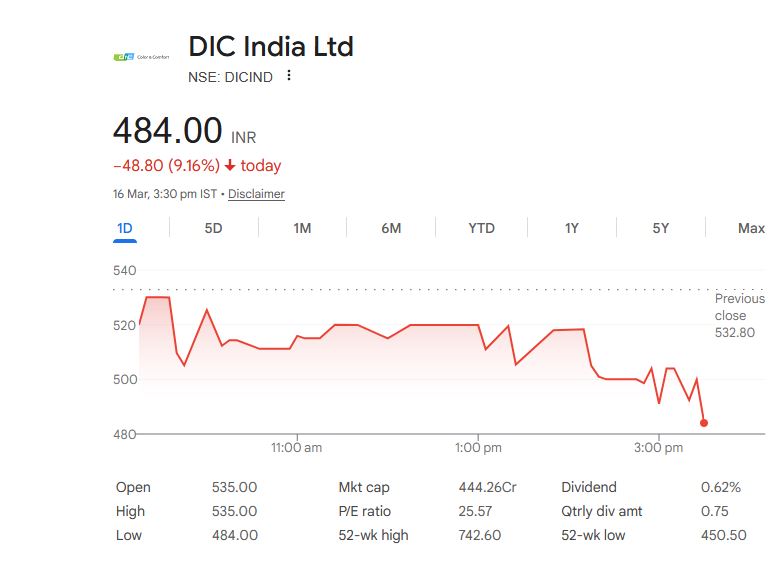Screen dimensions: 784x585
Task: Click the red endpoint dot on chart
Action: point(704,423)
